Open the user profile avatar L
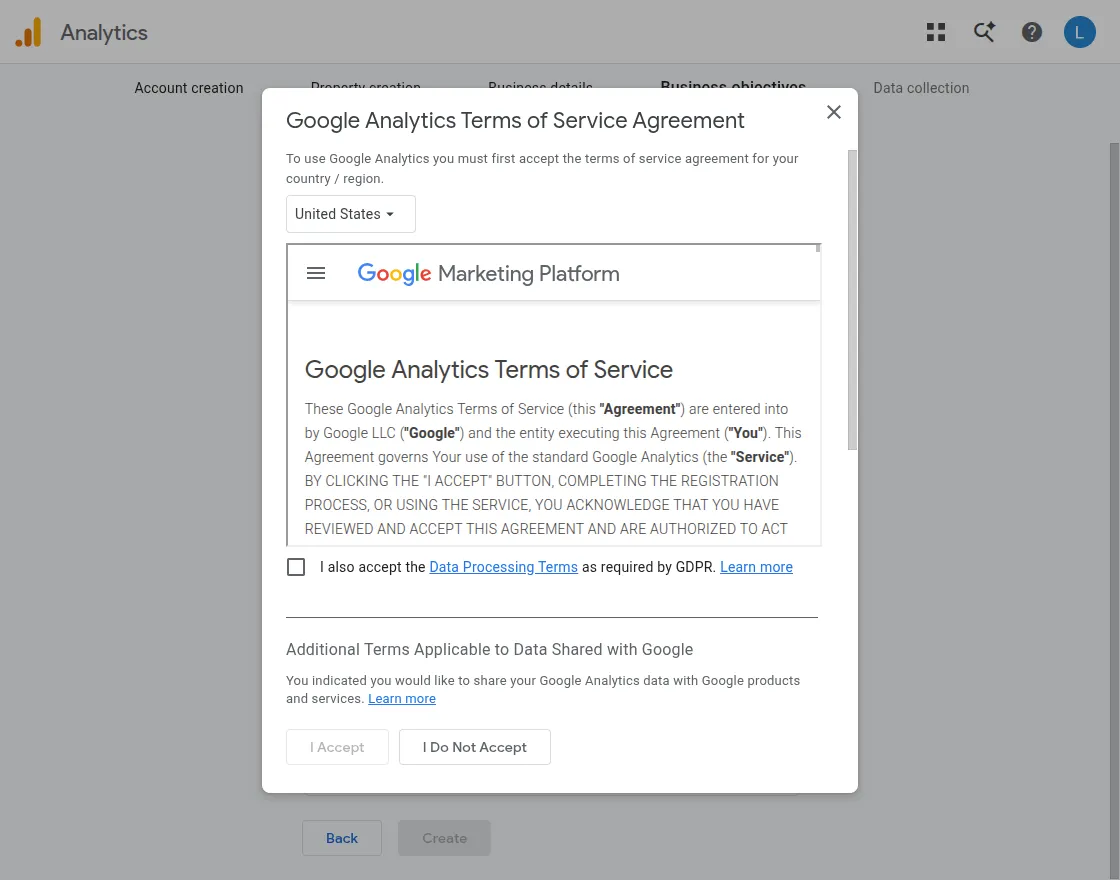1120x880 pixels. pos(1079,32)
